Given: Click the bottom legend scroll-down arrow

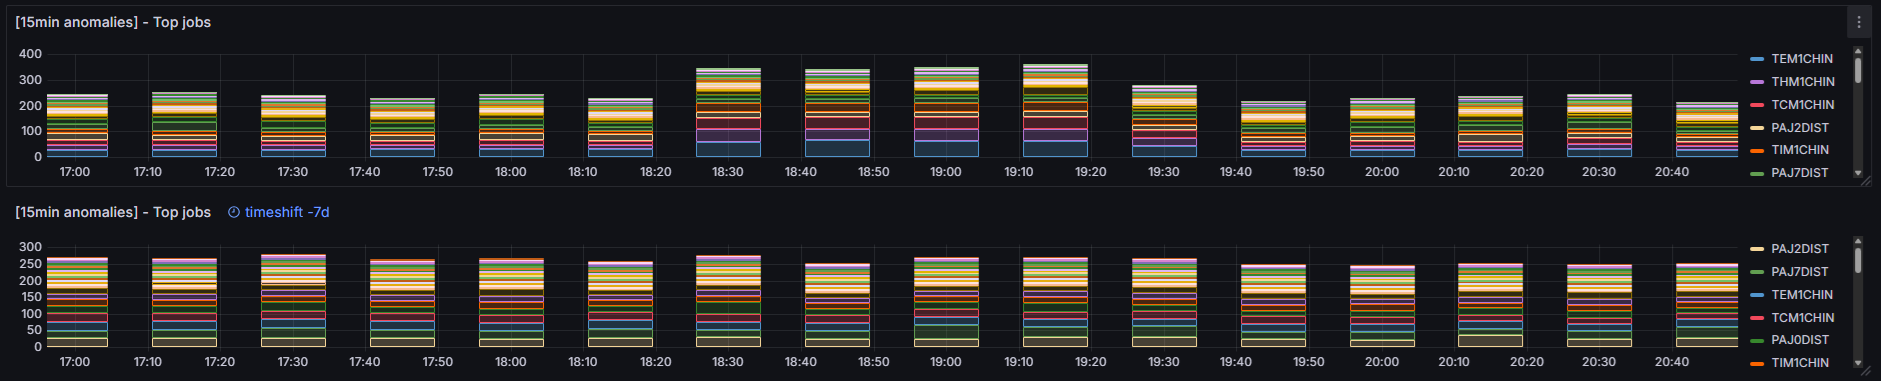Looking at the screenshot, I should pos(1858,363).
